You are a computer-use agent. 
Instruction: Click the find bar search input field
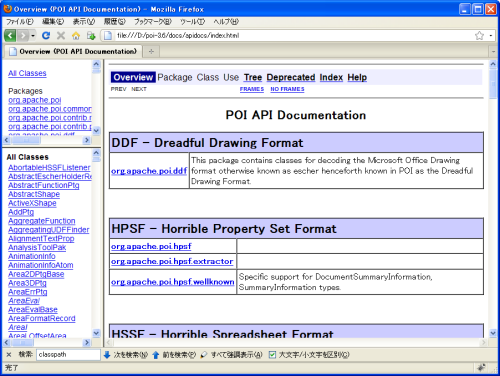coord(68,355)
